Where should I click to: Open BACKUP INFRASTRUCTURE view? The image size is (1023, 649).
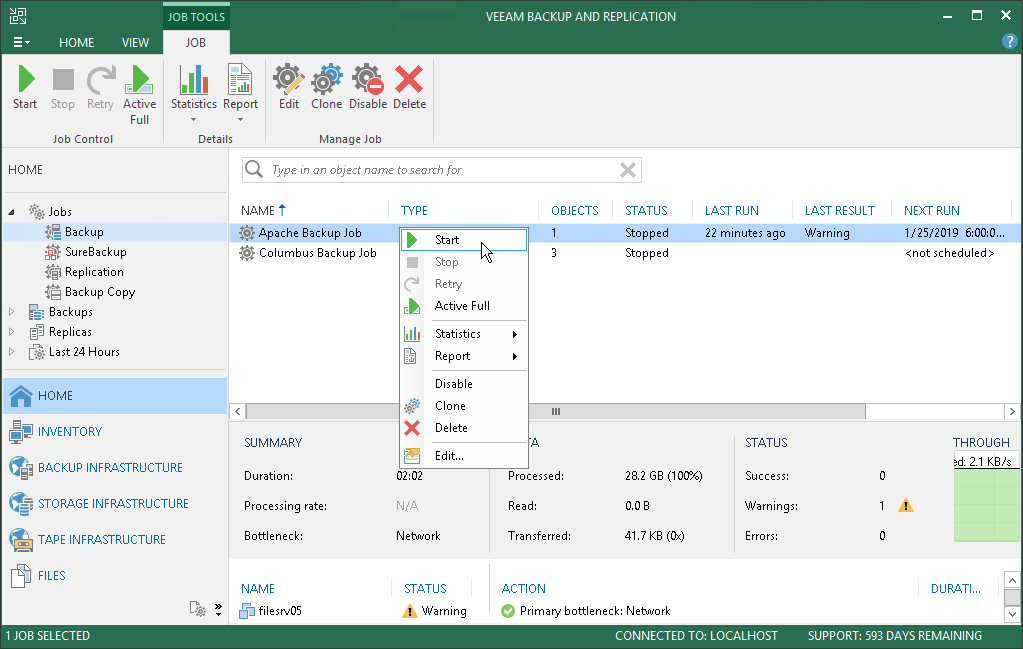tap(115, 468)
